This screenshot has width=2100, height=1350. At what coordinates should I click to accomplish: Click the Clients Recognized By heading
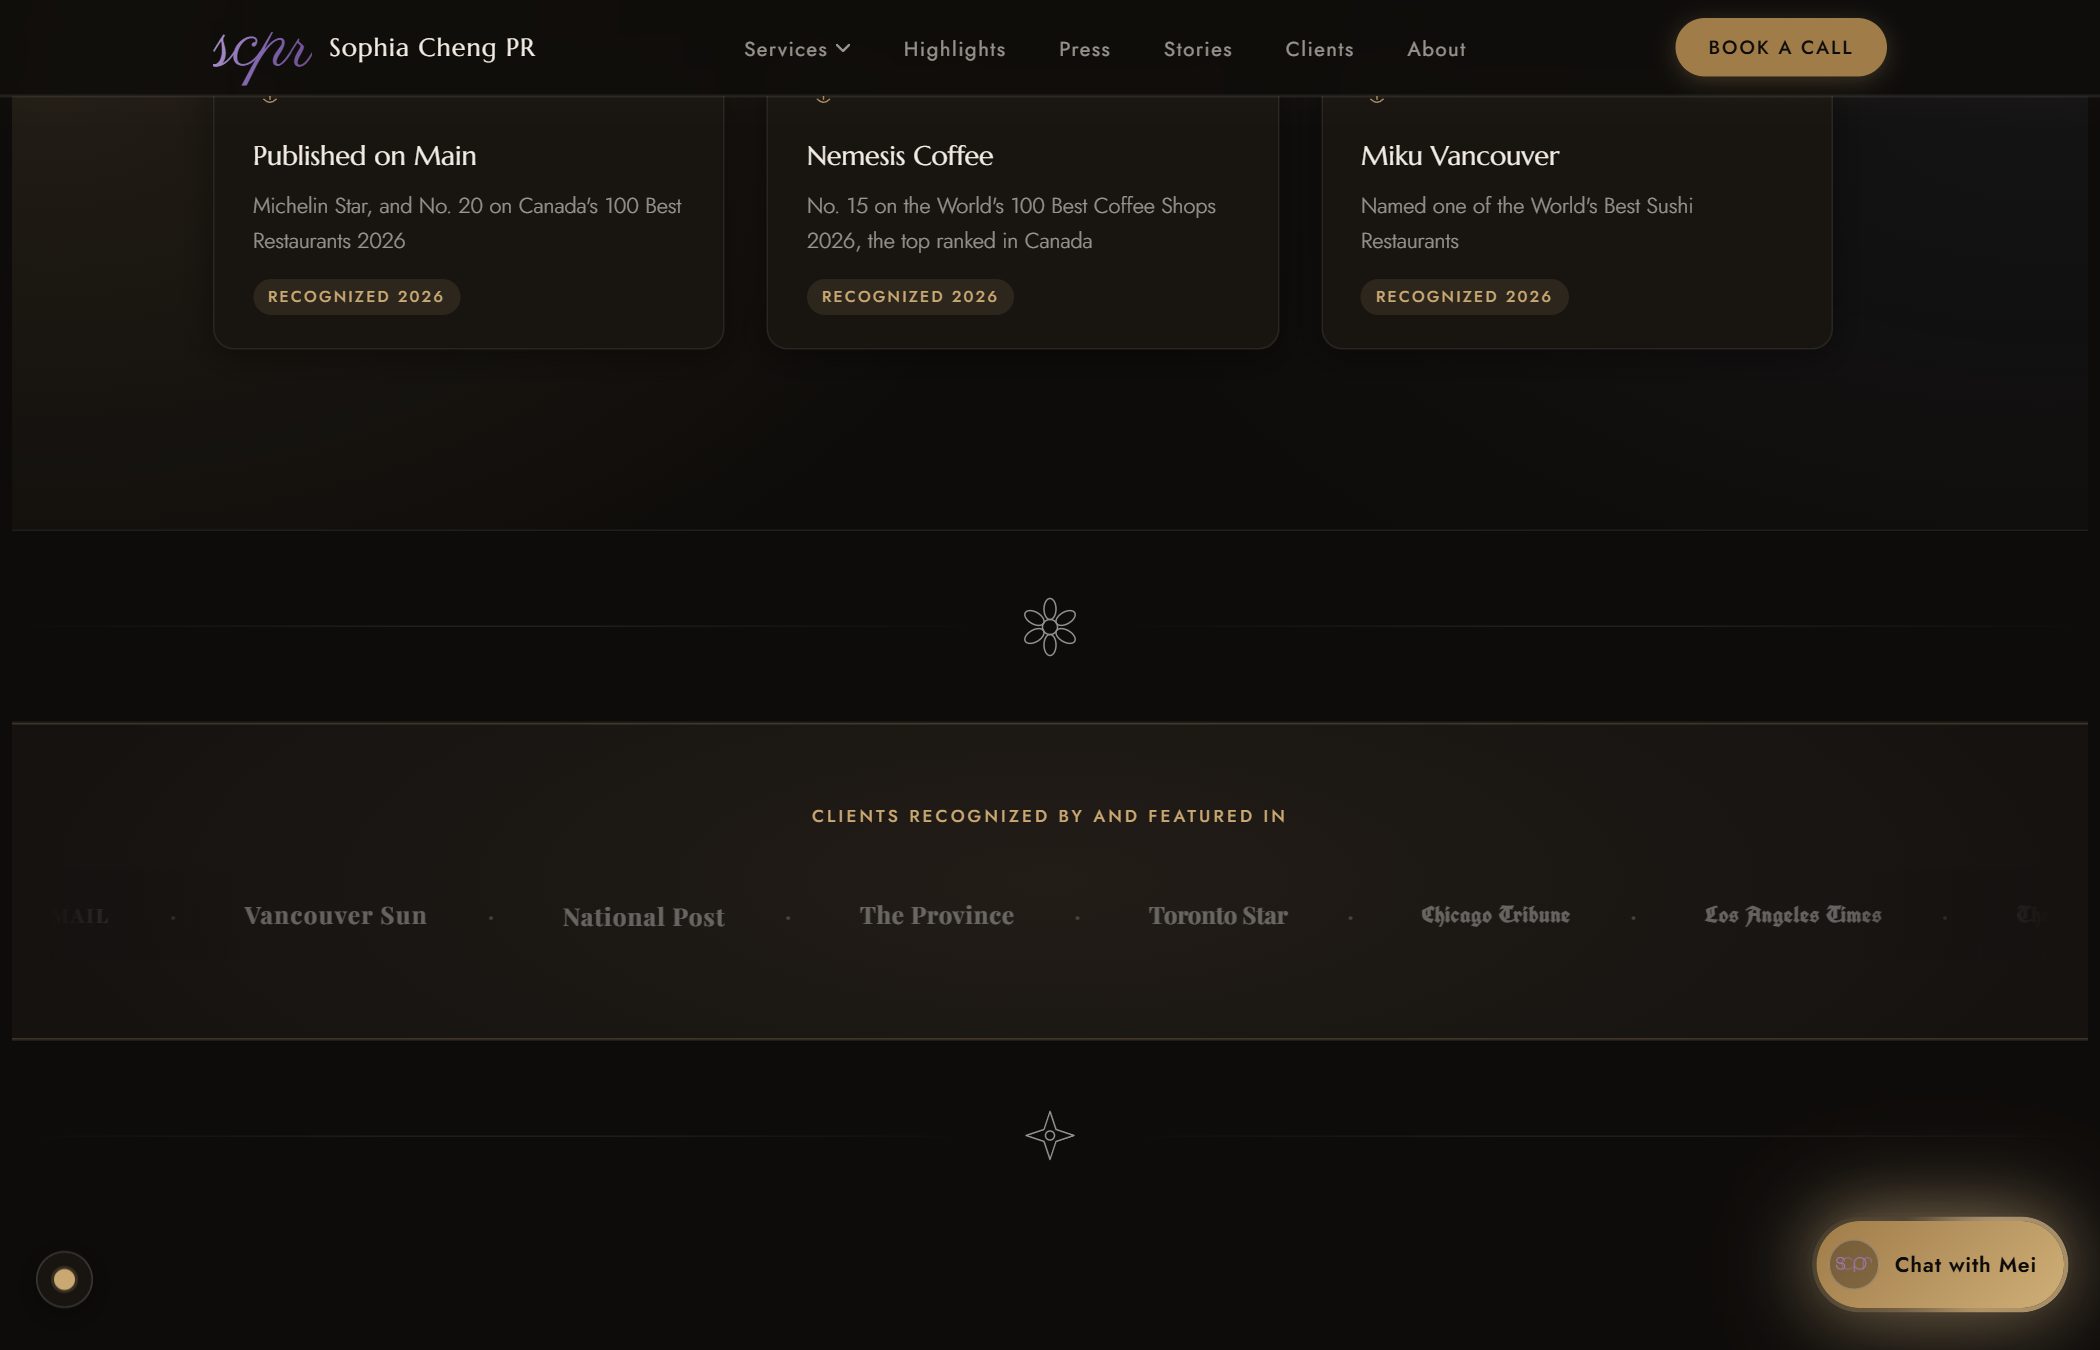click(x=1049, y=816)
